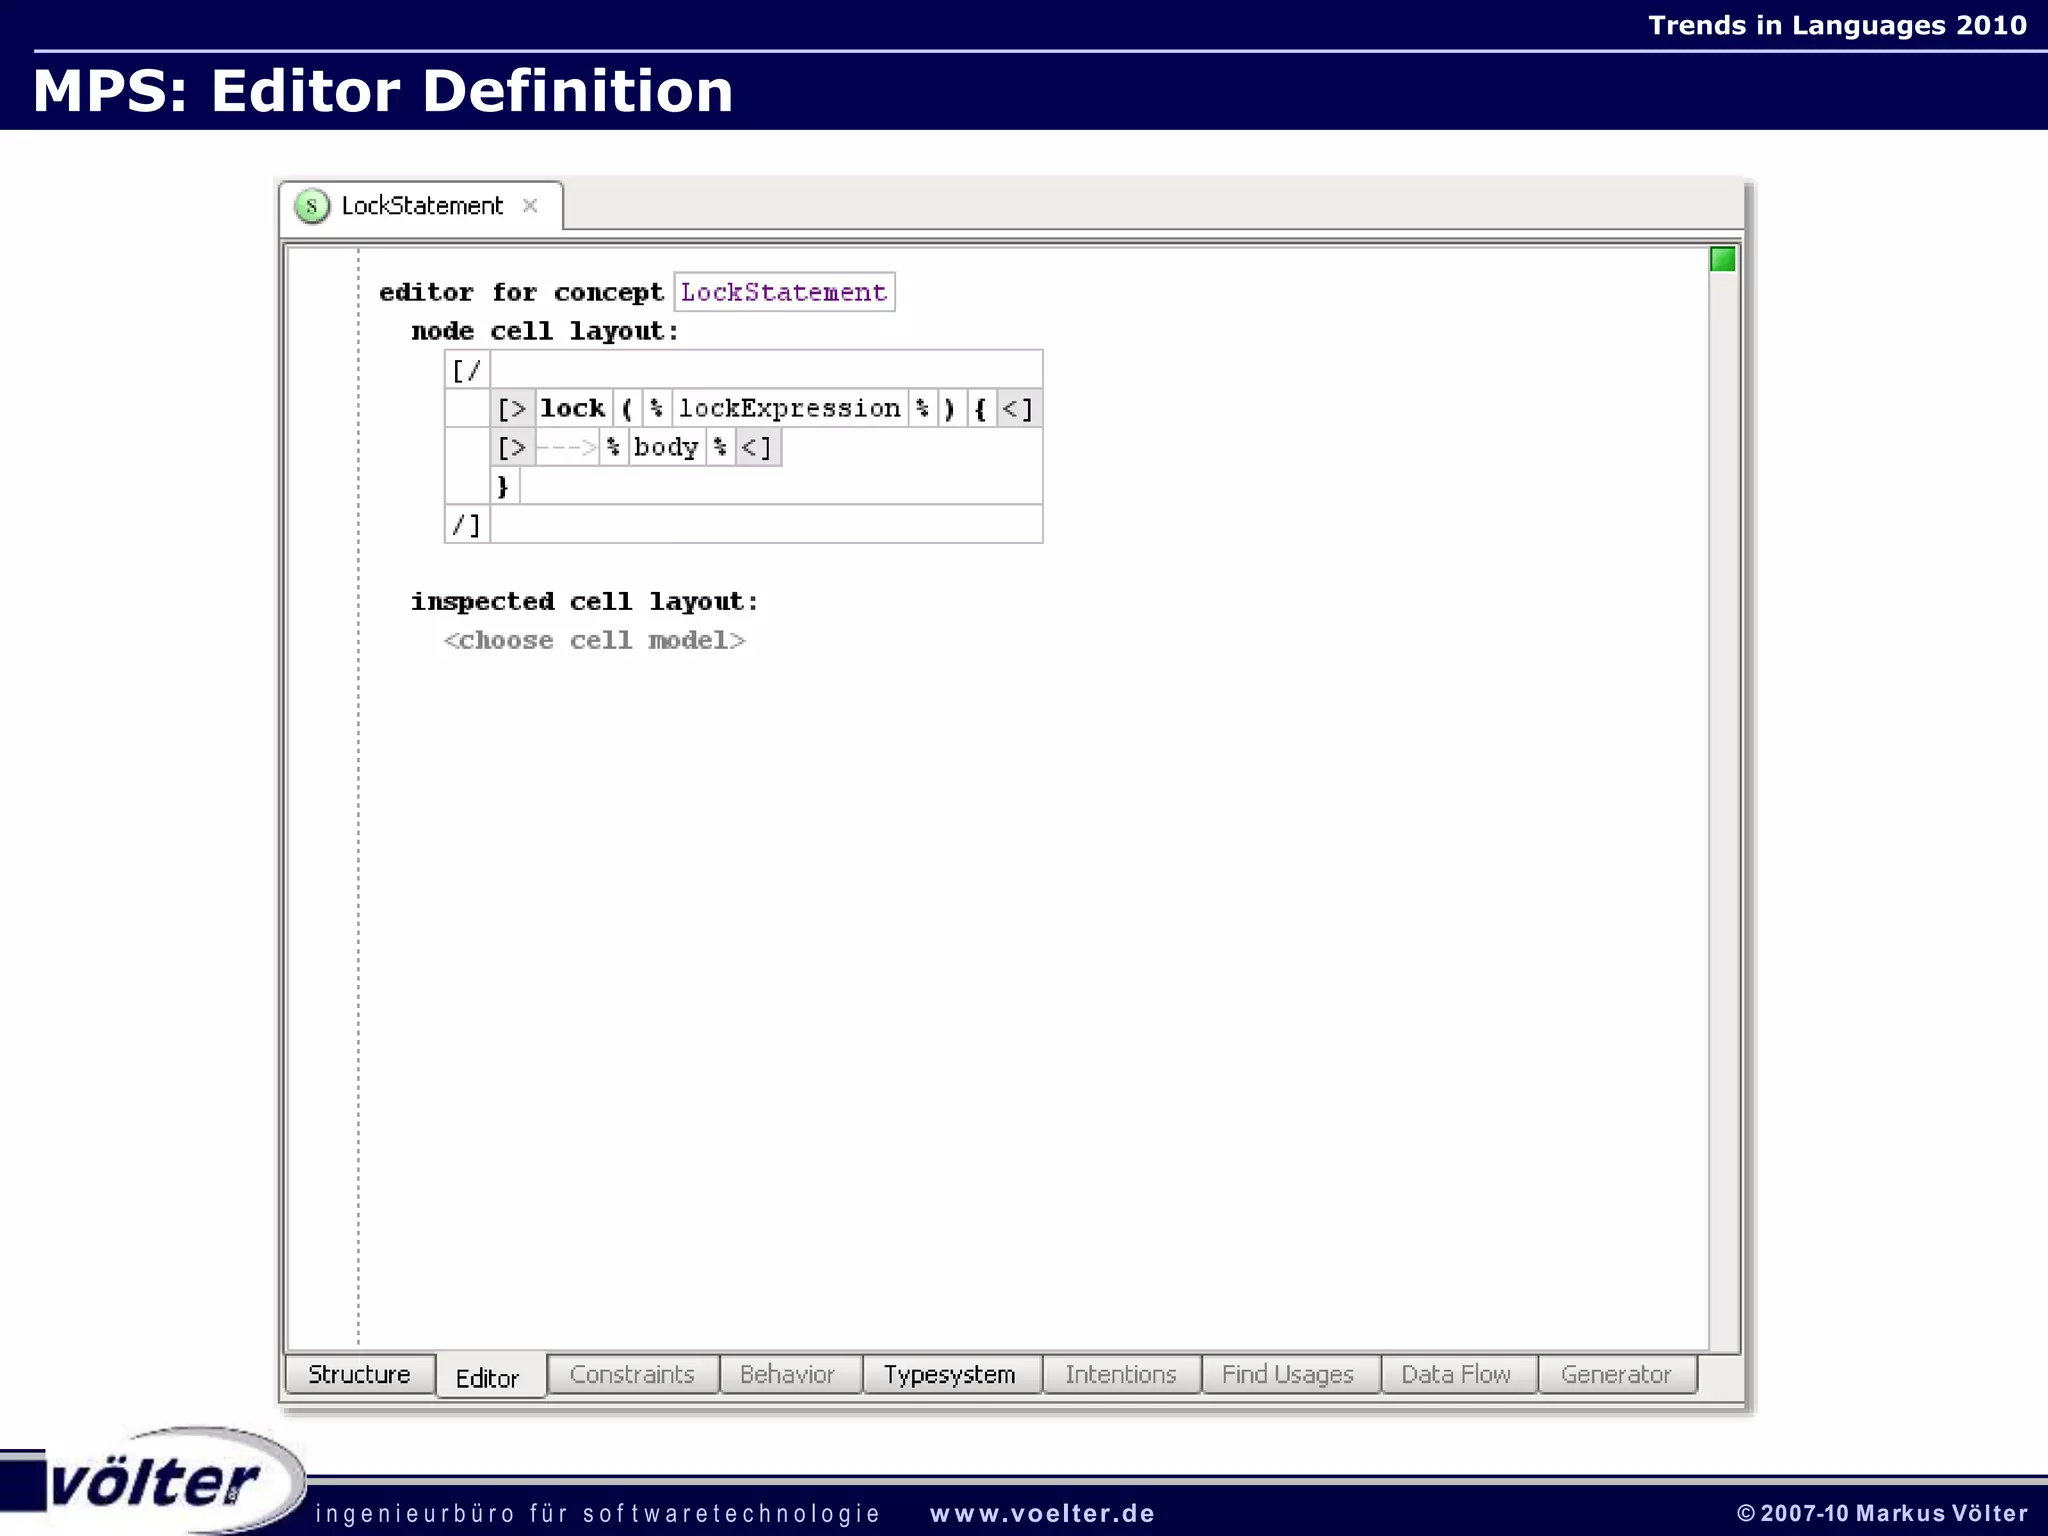The height and width of the screenshot is (1536, 2048).
Task: Click the opening [/ collection cell
Action: pos(466,370)
